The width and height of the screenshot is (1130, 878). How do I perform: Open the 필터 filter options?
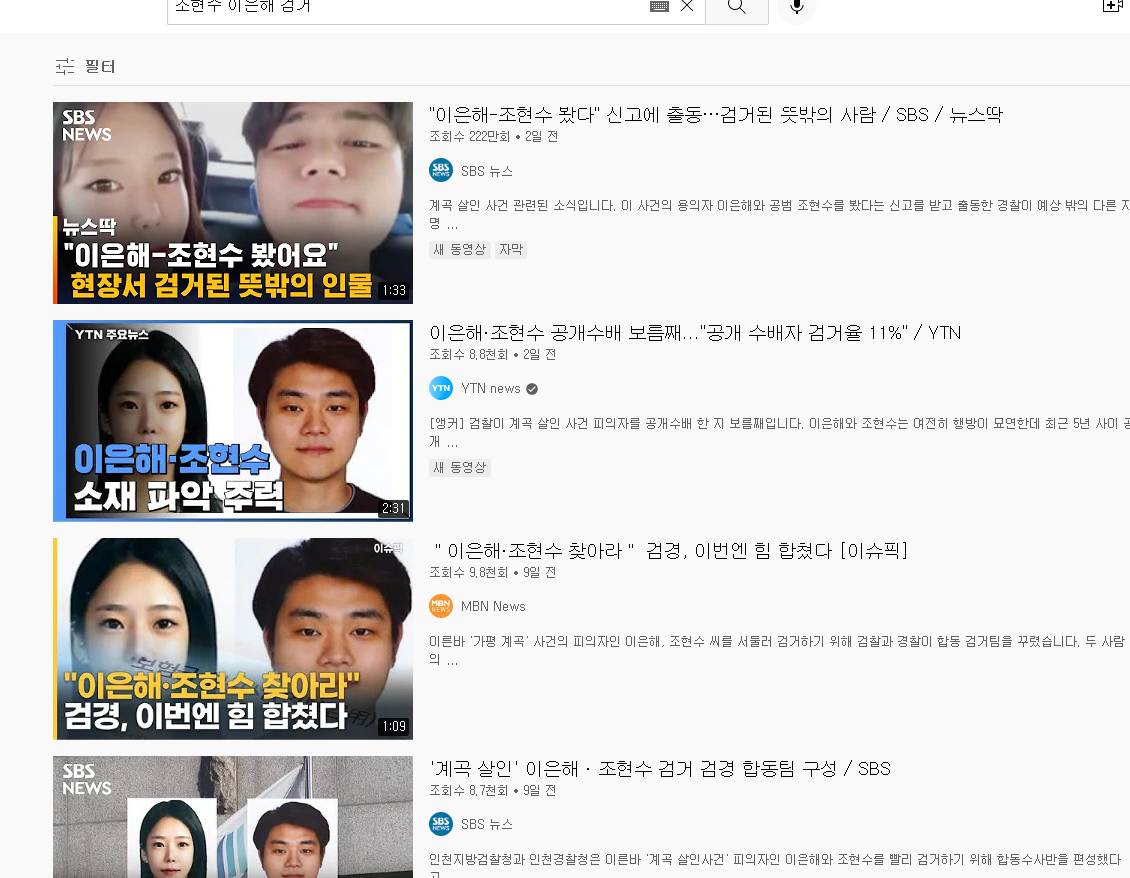(x=86, y=66)
